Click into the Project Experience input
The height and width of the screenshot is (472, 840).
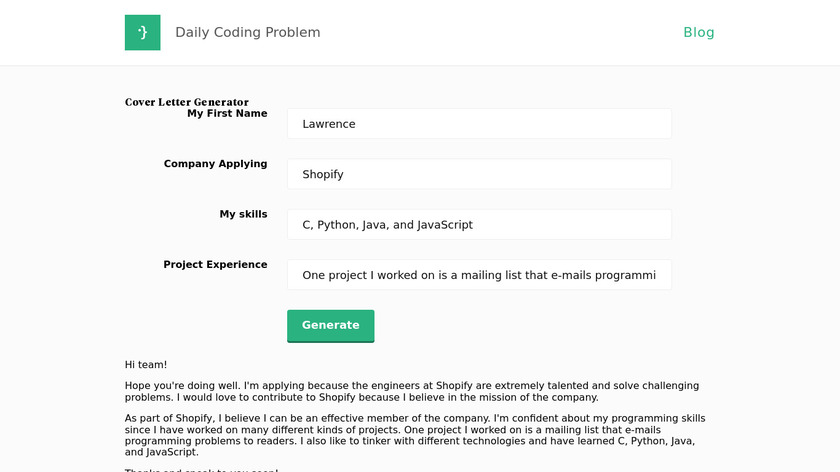[479, 275]
